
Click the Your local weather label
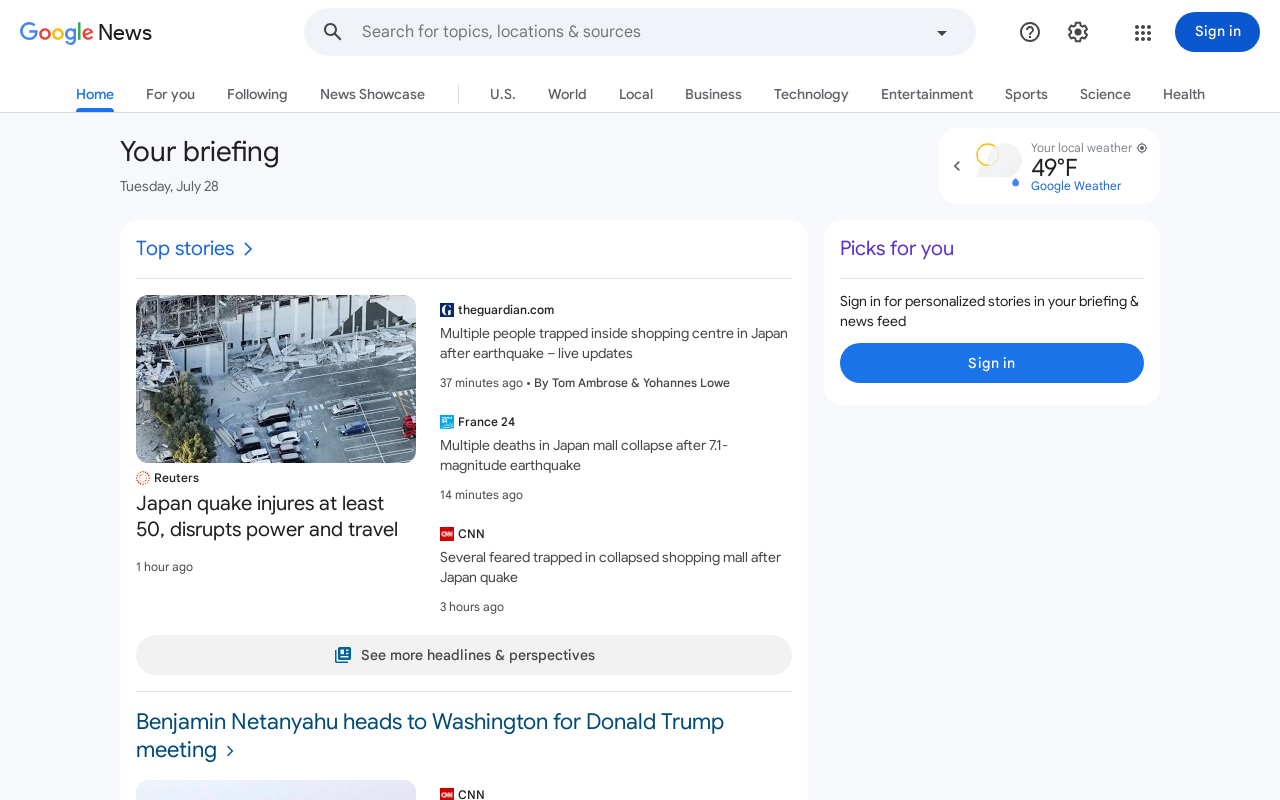[x=1082, y=148]
